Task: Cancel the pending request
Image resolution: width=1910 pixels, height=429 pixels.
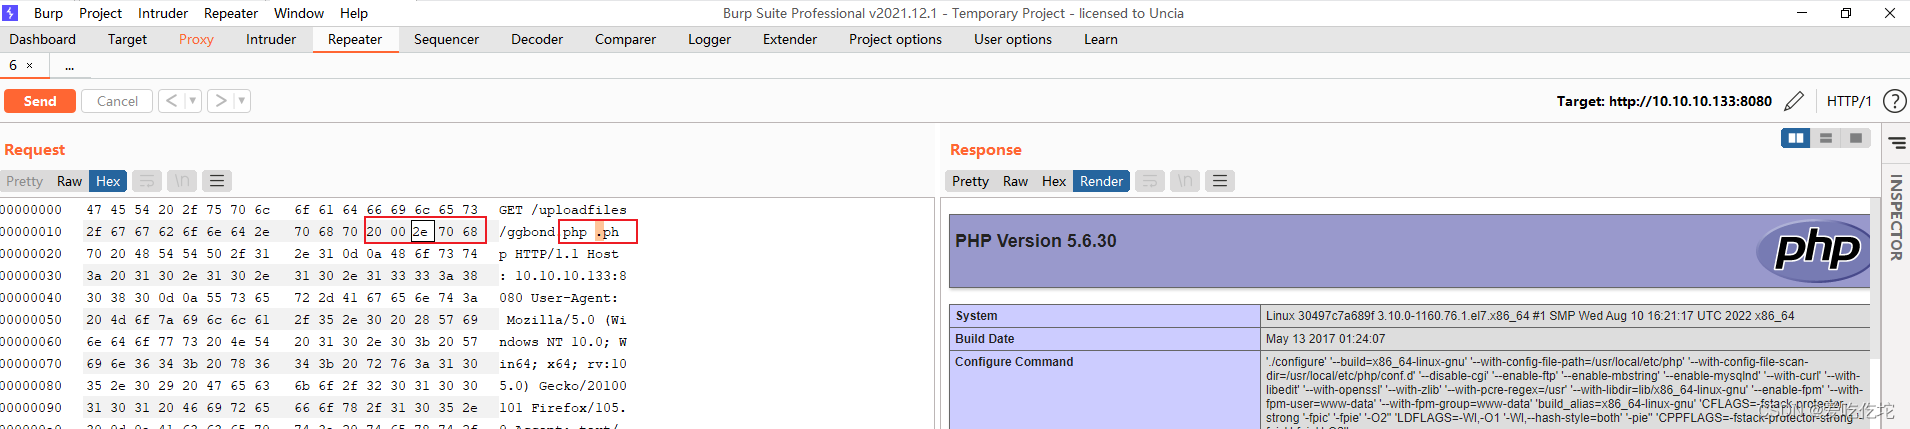Action: click(117, 101)
